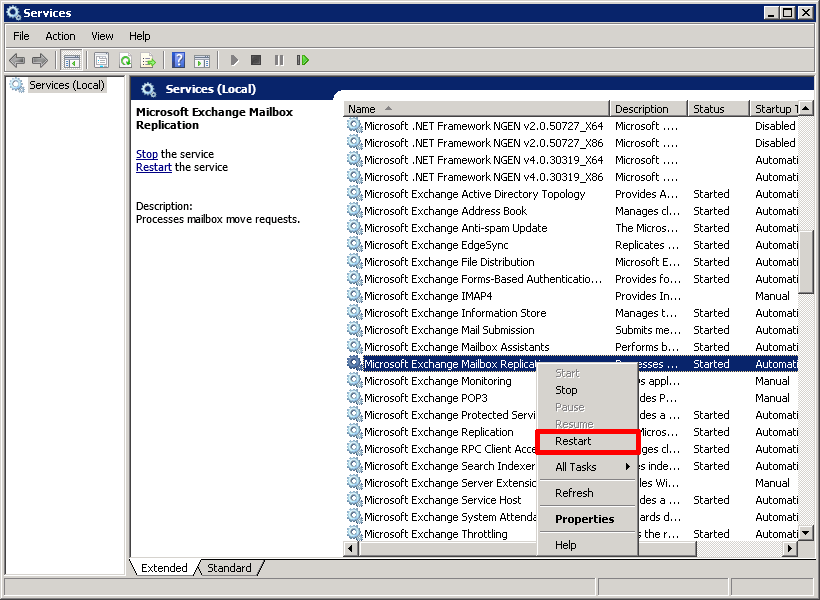This screenshot has width=820, height=600.
Task: Click gear icon of Microsoft Exchange Monitoring
Action: (x=355, y=380)
